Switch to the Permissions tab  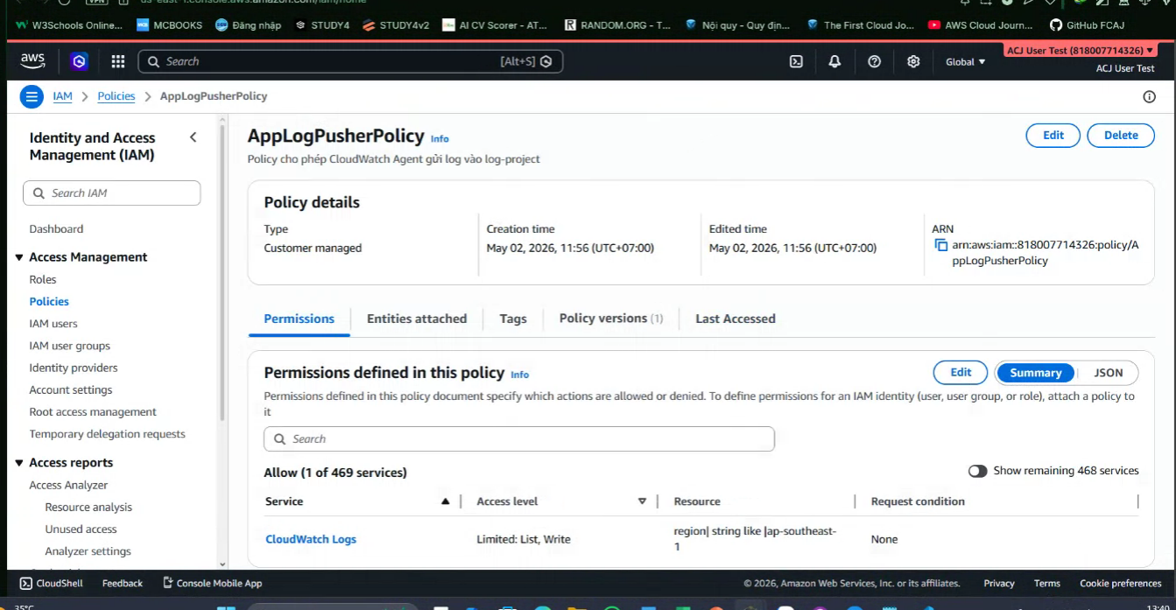click(x=299, y=319)
